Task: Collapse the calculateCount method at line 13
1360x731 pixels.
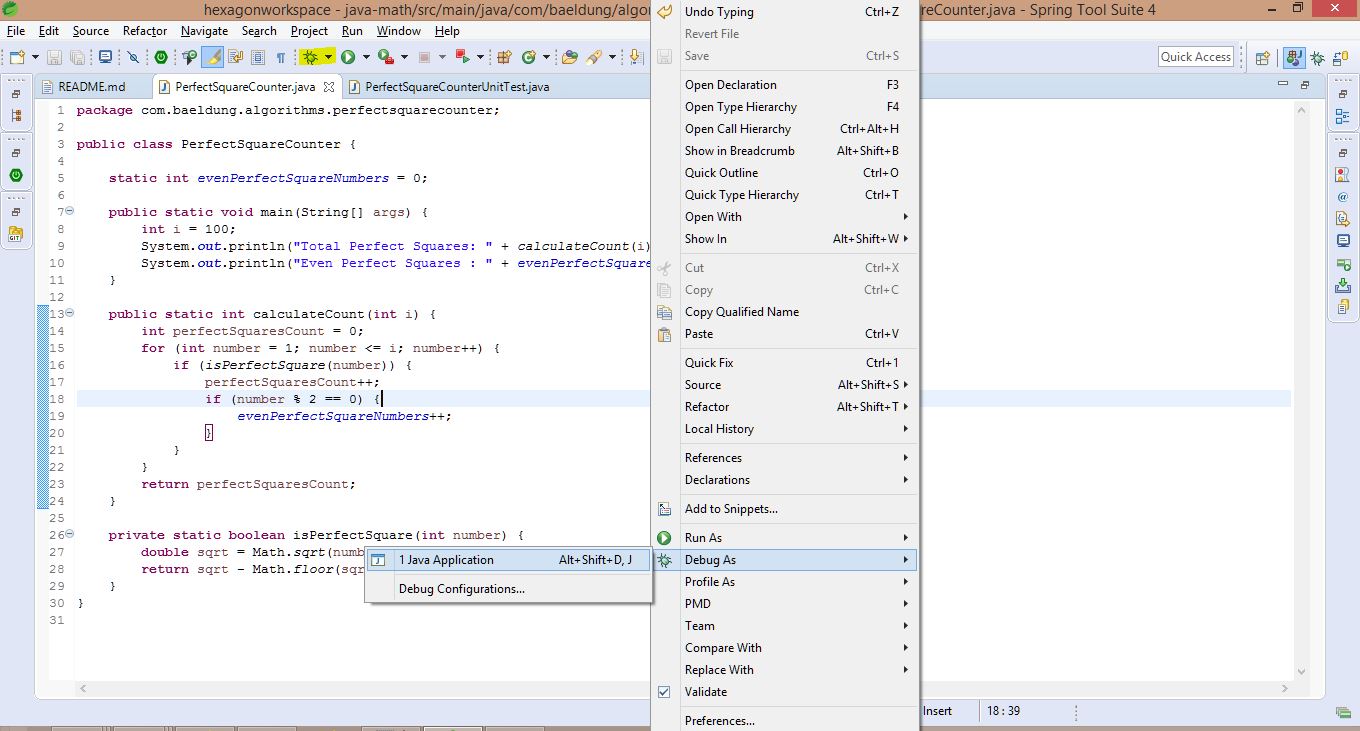Action: click(70, 314)
